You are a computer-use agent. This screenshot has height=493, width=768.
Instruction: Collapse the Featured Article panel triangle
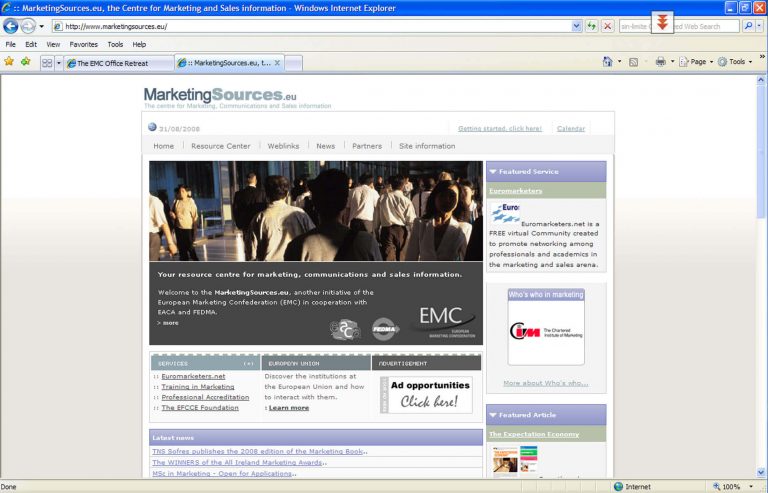click(x=493, y=415)
